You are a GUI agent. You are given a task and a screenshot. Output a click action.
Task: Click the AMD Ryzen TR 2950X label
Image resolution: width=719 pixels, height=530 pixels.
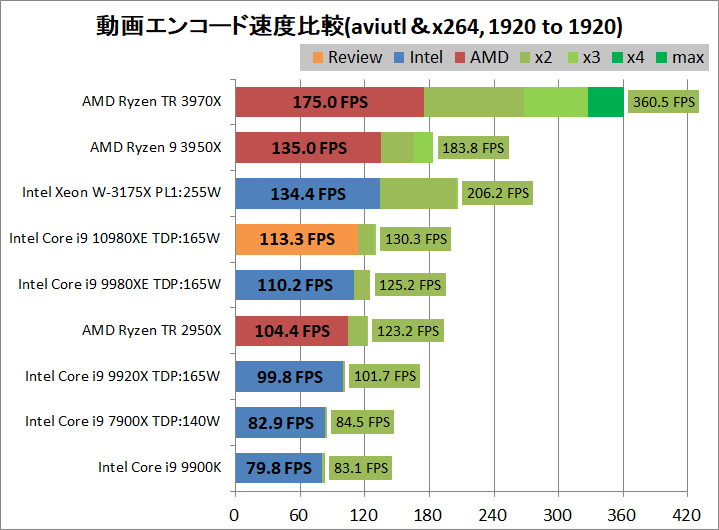[x=151, y=330]
